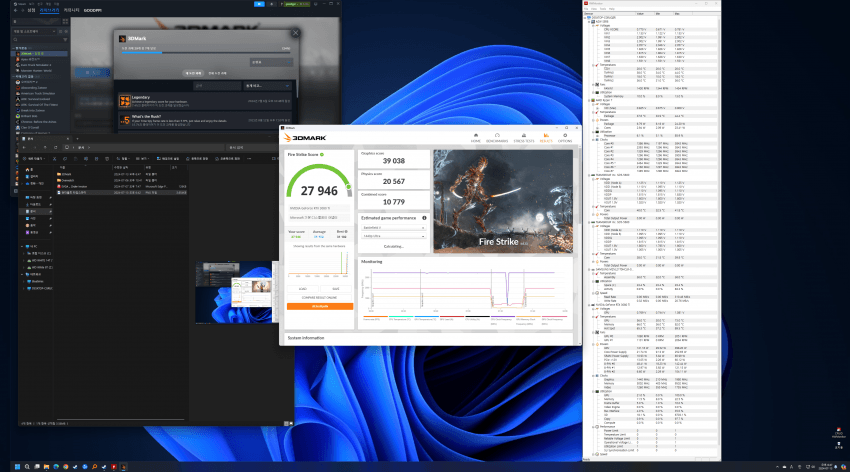Collapse the Network node in Explorer
This screenshot has height=472, width=850.
23,275
